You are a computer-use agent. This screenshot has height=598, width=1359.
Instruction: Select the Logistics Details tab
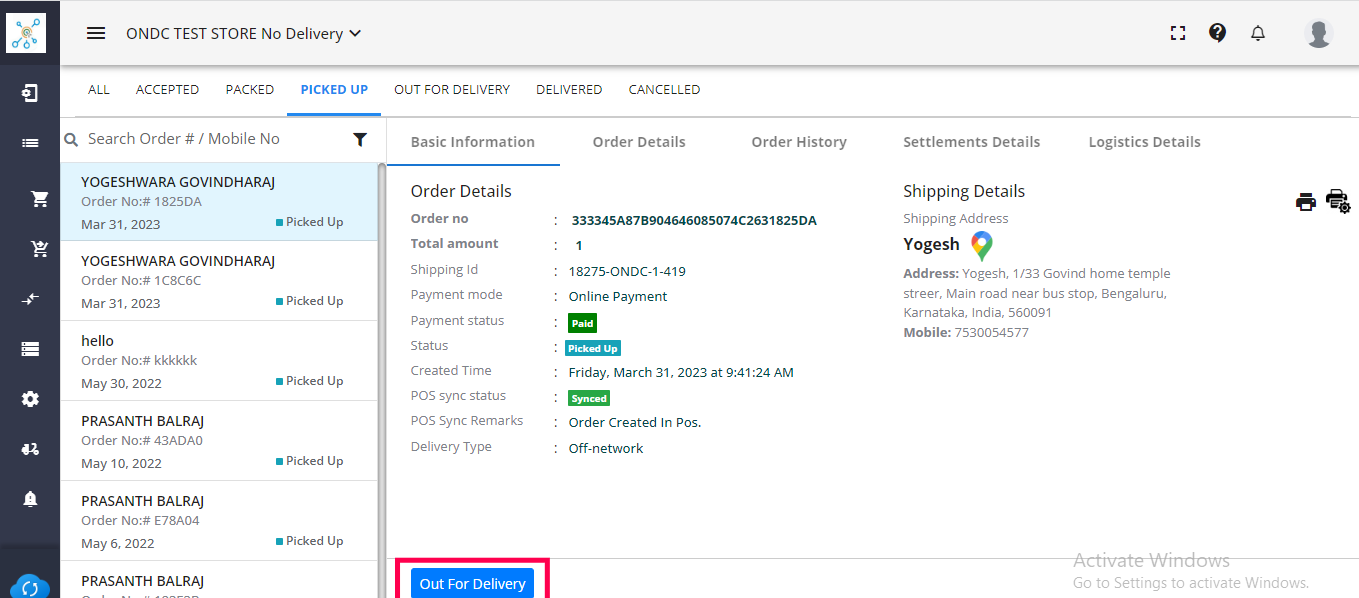point(1144,142)
